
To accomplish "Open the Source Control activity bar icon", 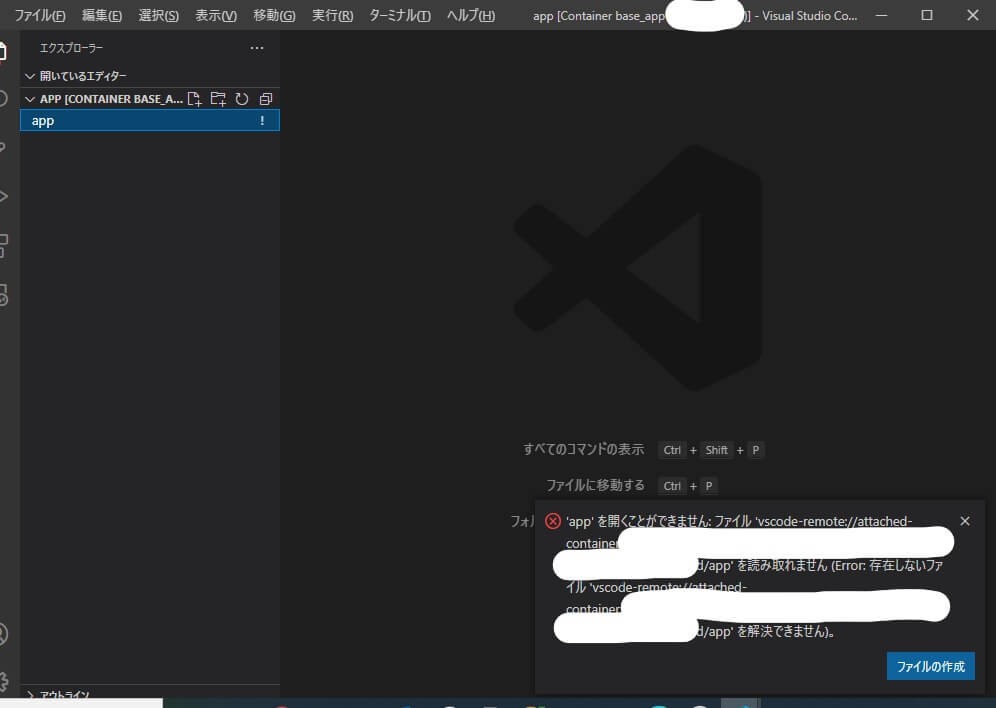I will coord(3,147).
